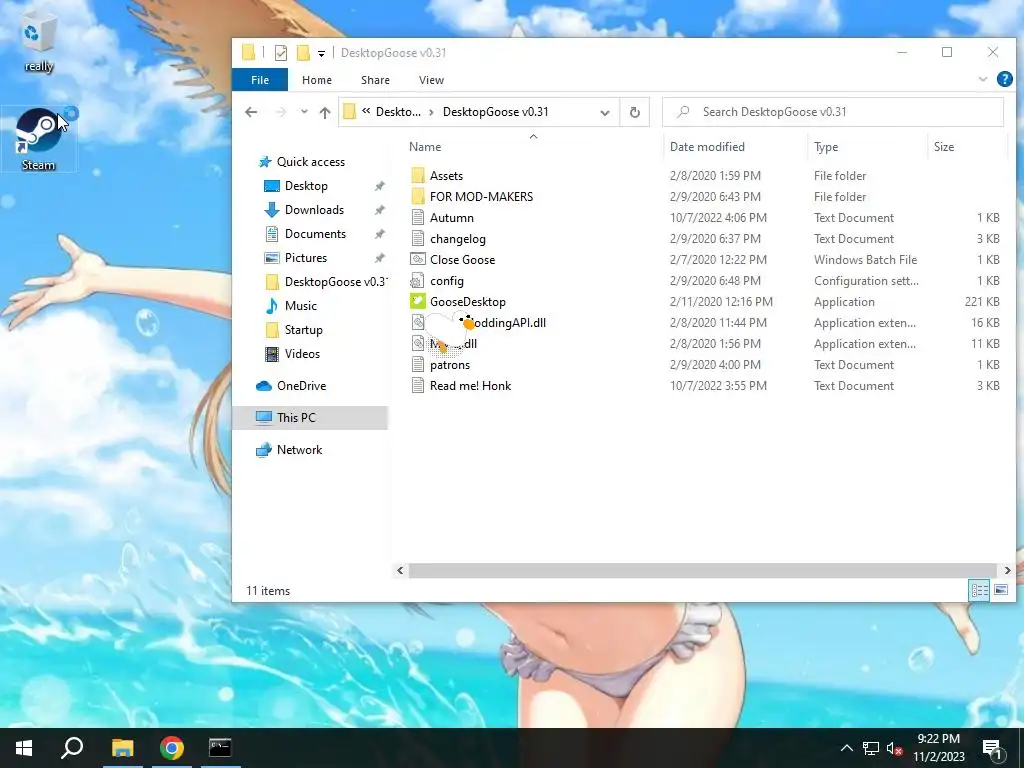Open Pictures in the navigation pane
Image resolution: width=1024 pixels, height=768 pixels.
point(306,258)
